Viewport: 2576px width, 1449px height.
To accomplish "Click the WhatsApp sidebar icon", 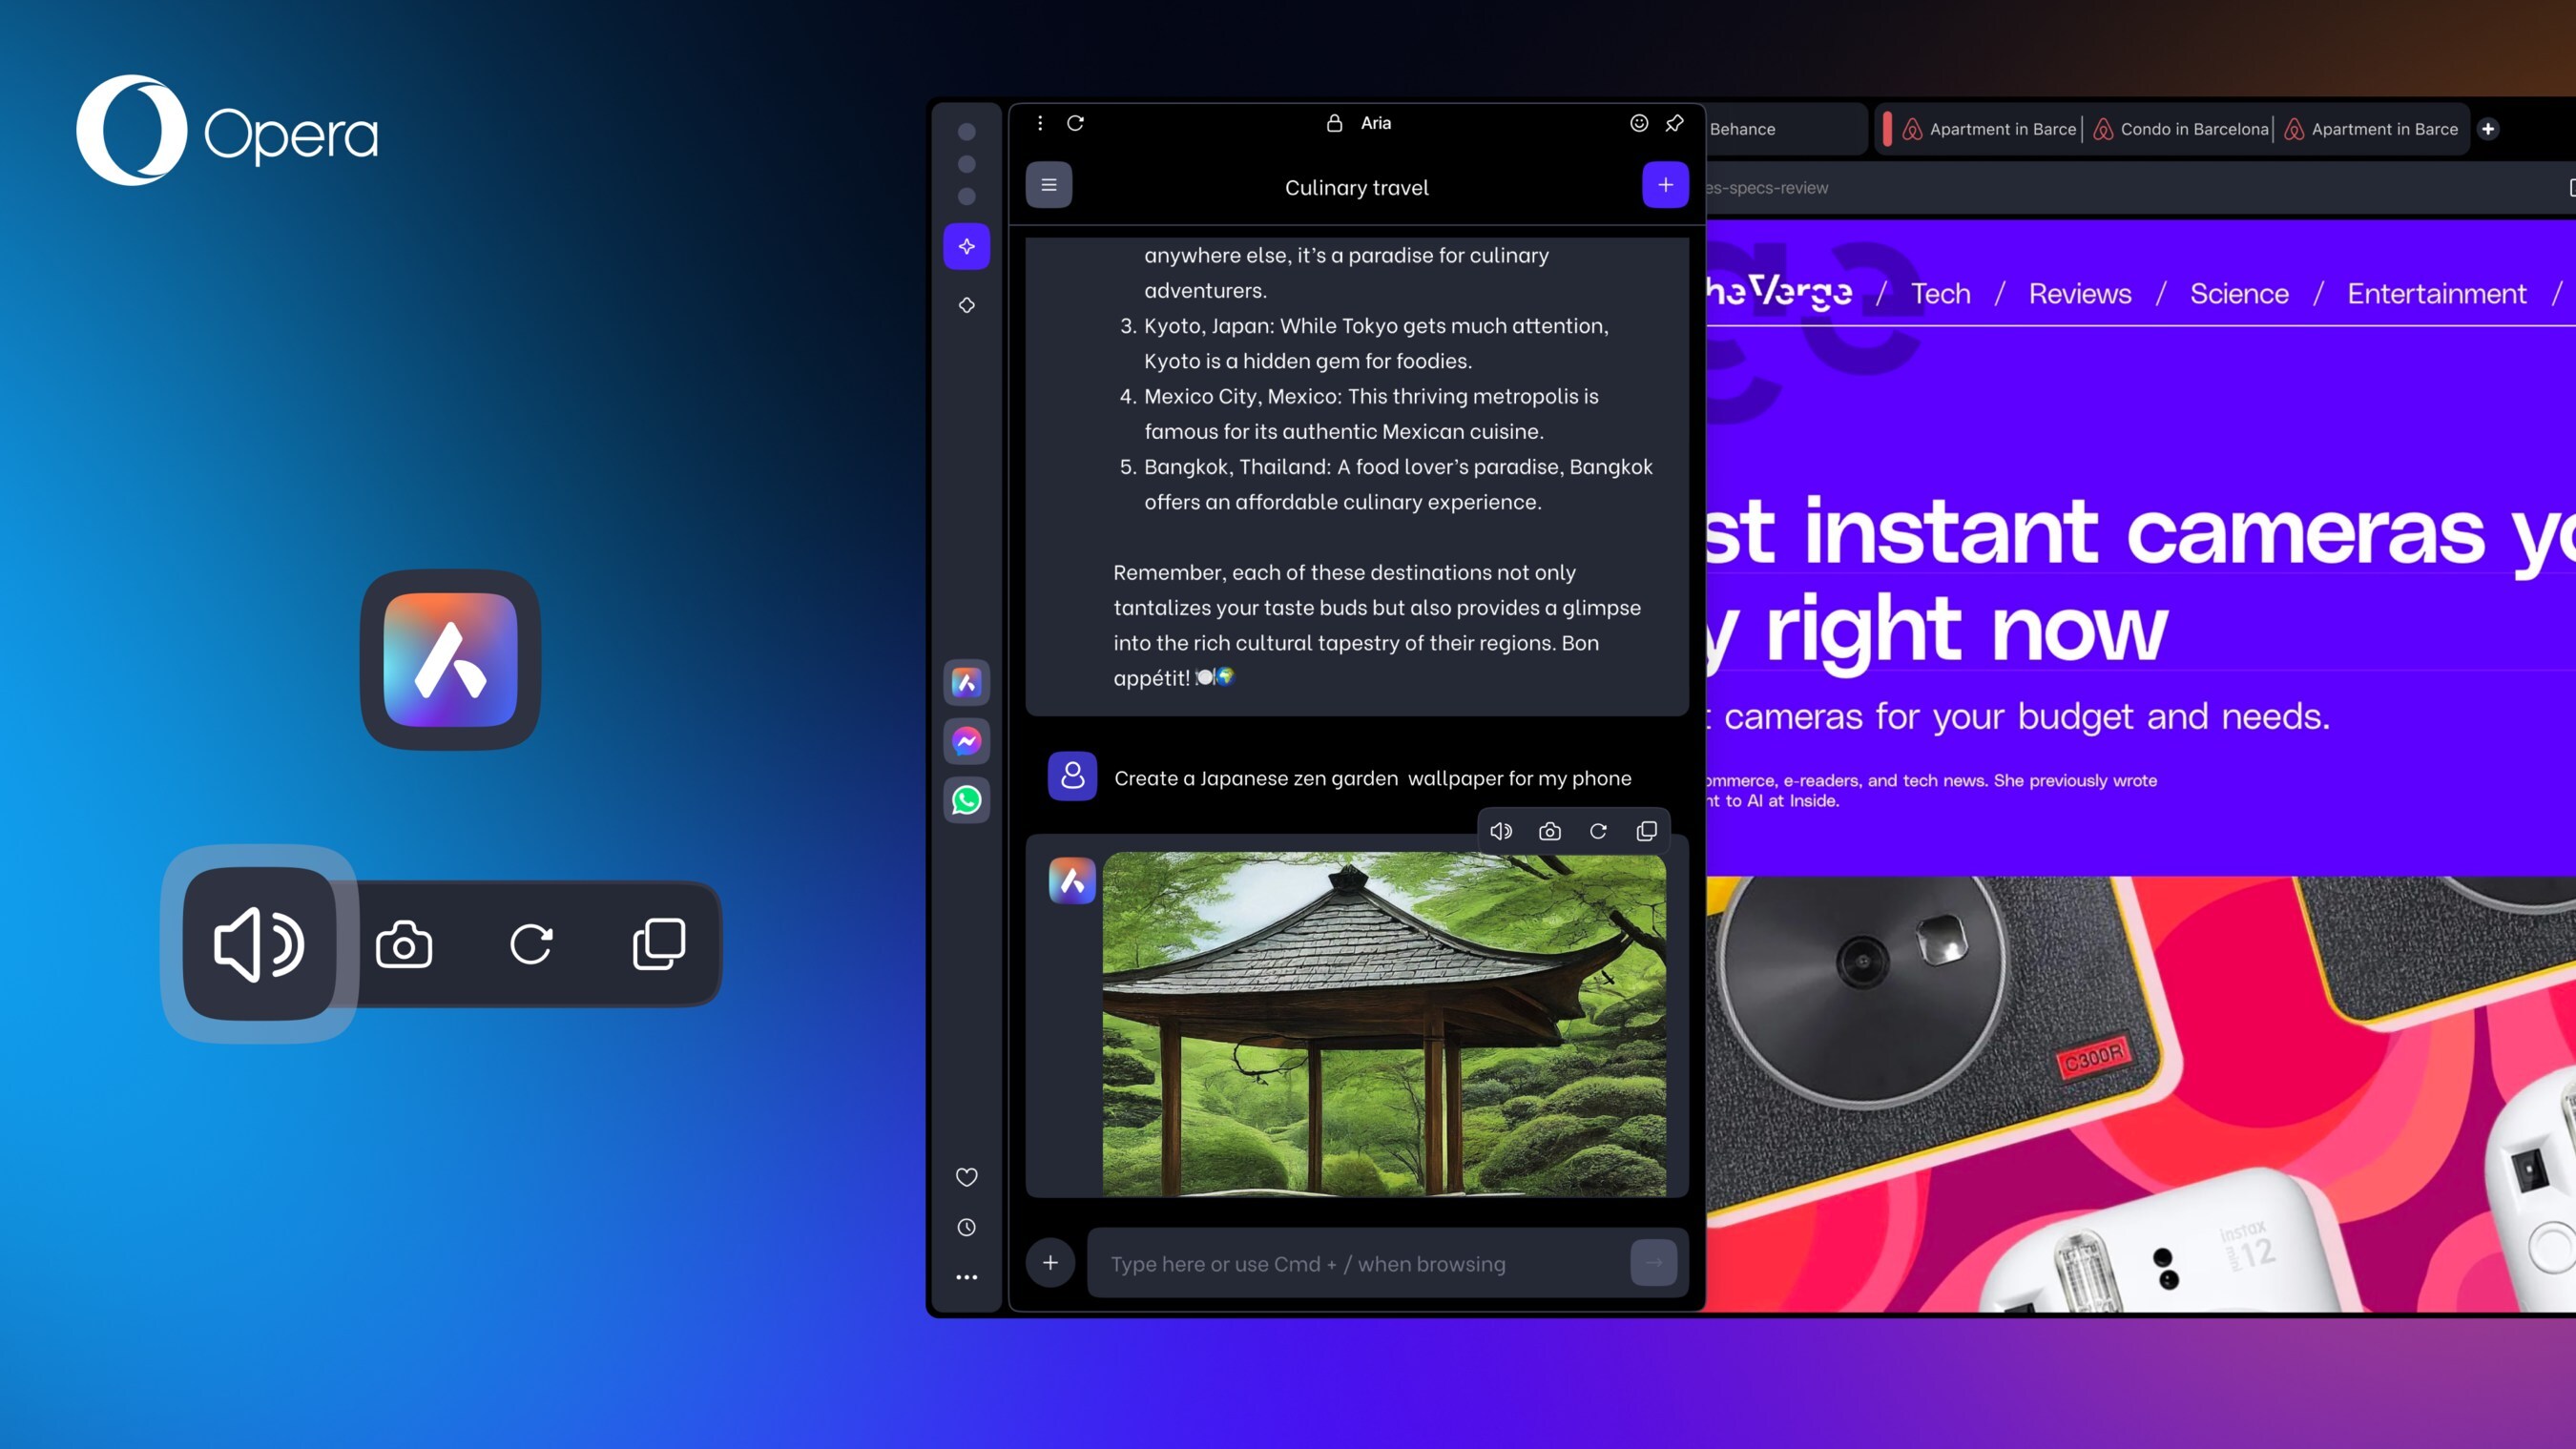I will tap(966, 797).
